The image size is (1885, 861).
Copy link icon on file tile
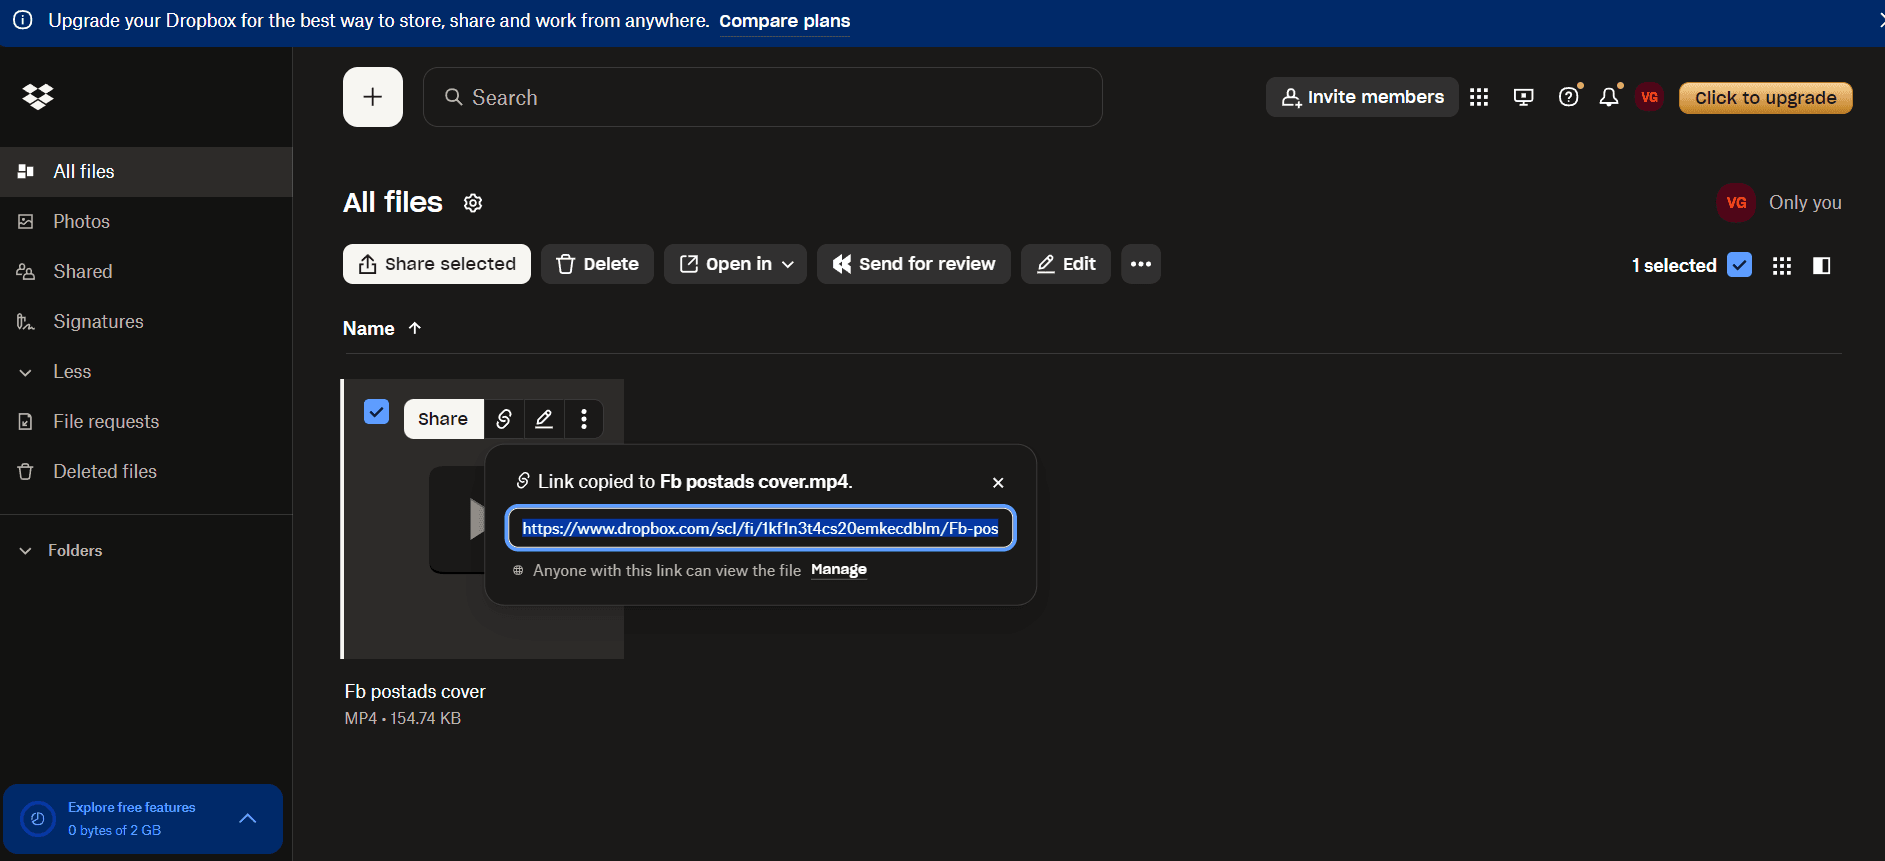504,419
